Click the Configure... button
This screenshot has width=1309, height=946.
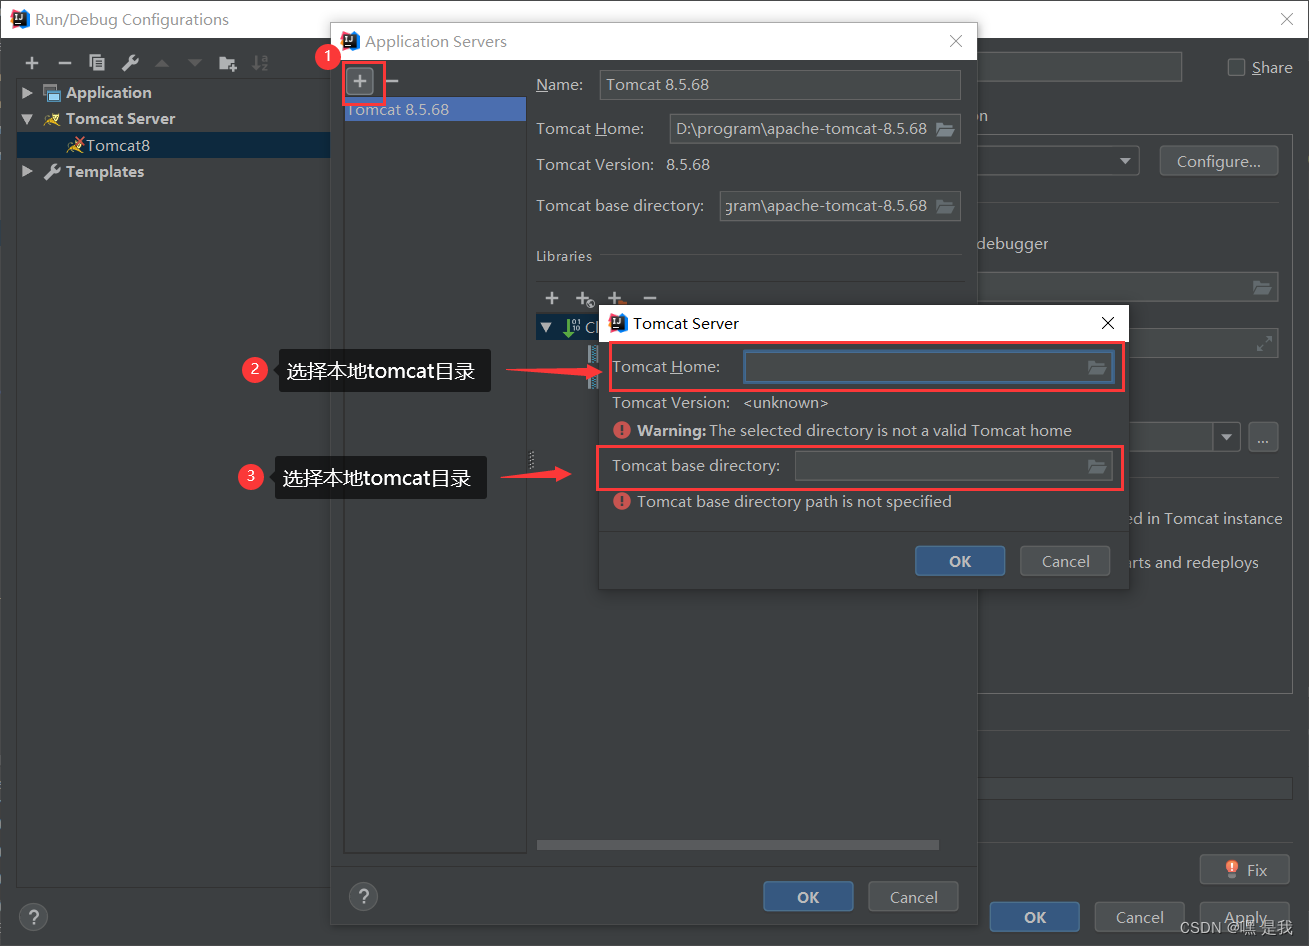tap(1218, 161)
